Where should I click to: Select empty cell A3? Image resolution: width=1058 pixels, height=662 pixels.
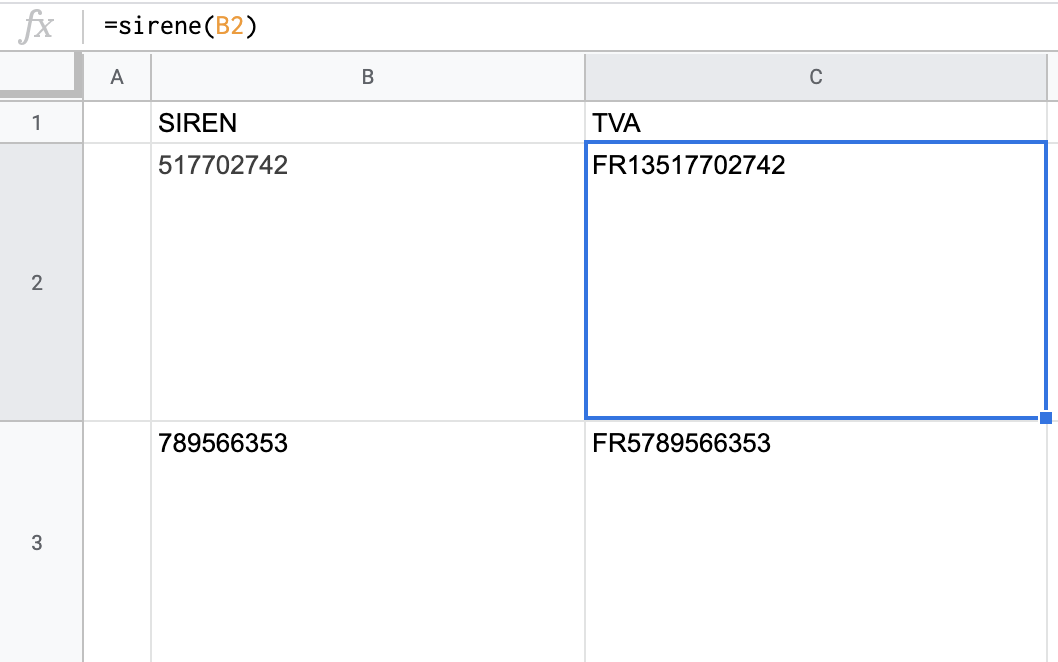[117, 542]
